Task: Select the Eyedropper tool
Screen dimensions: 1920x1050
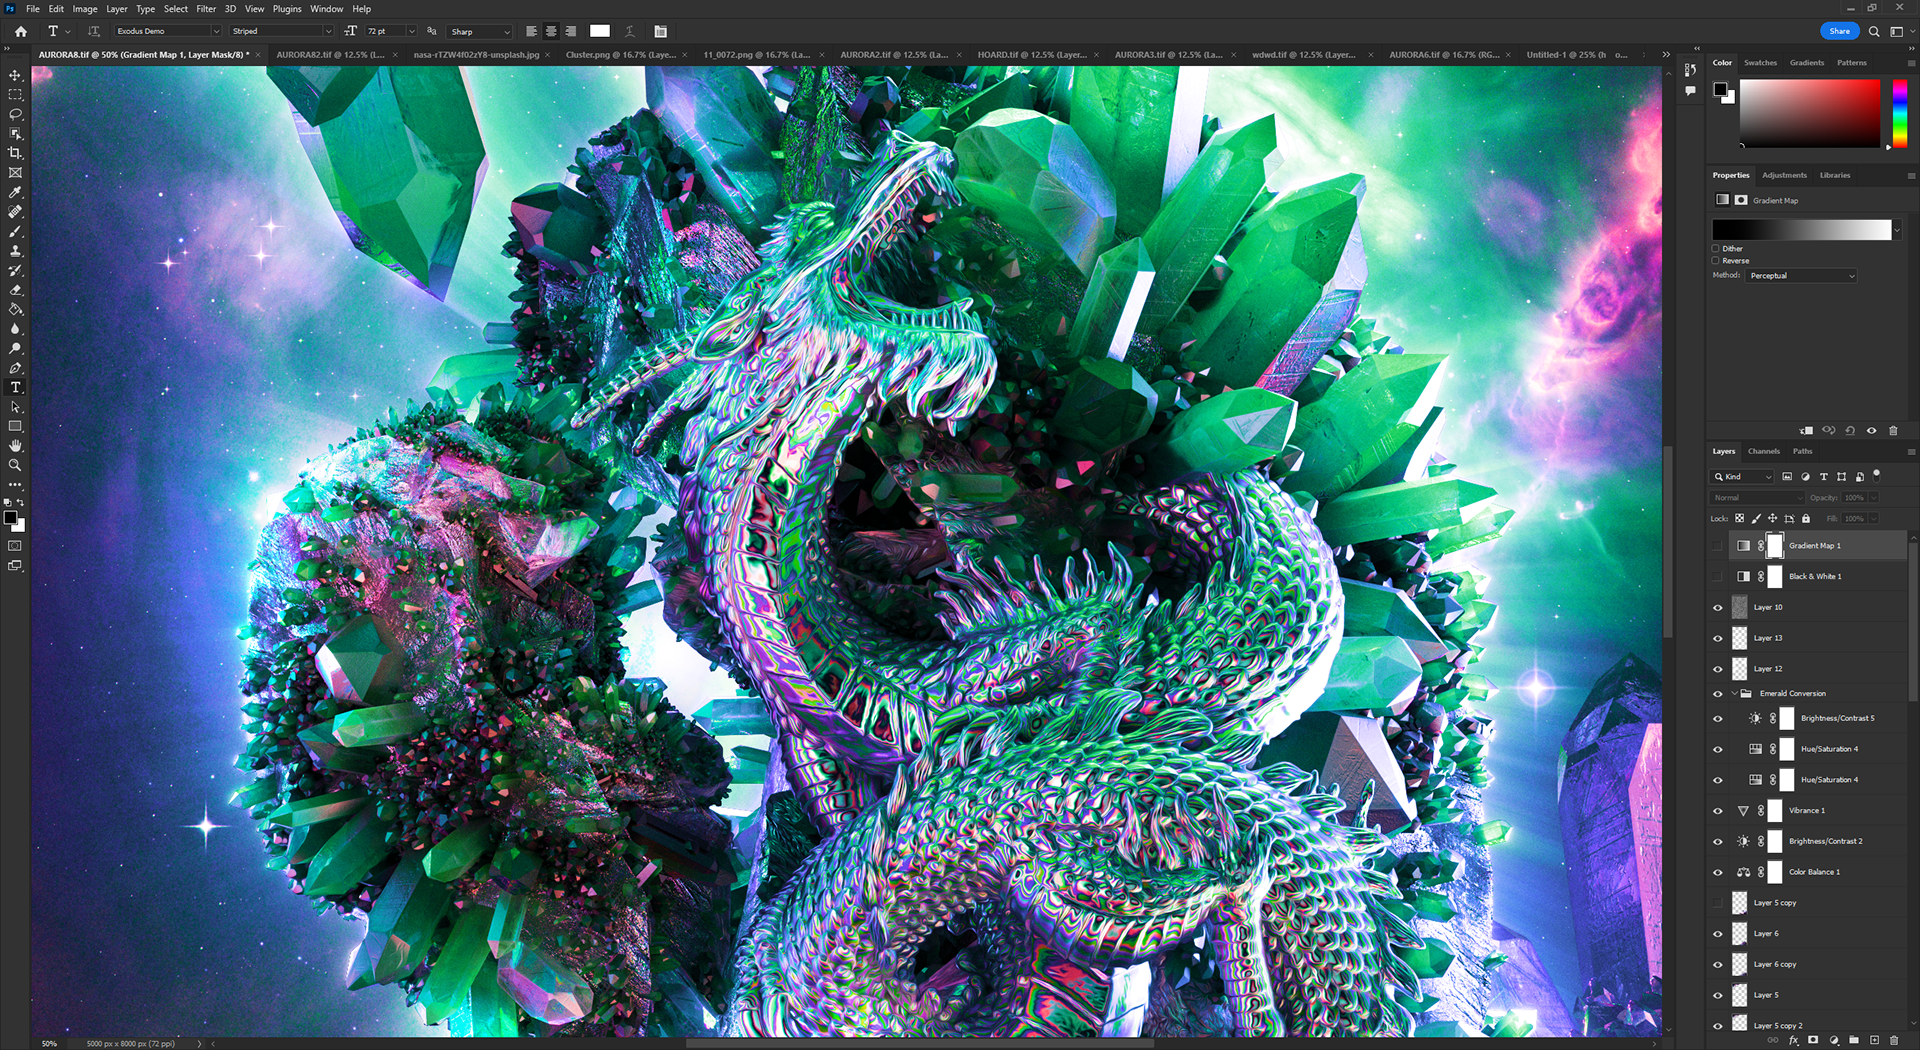Action: tap(15, 192)
